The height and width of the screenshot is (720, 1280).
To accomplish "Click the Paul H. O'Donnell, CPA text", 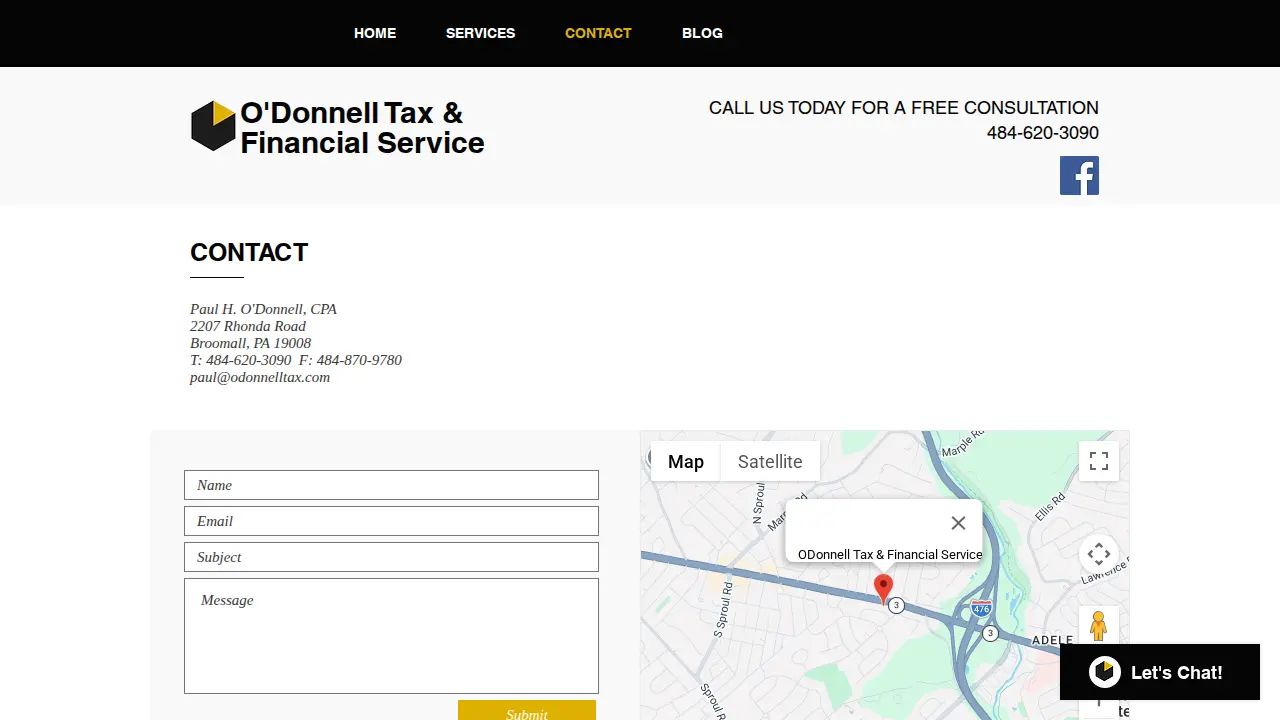I will point(263,309).
